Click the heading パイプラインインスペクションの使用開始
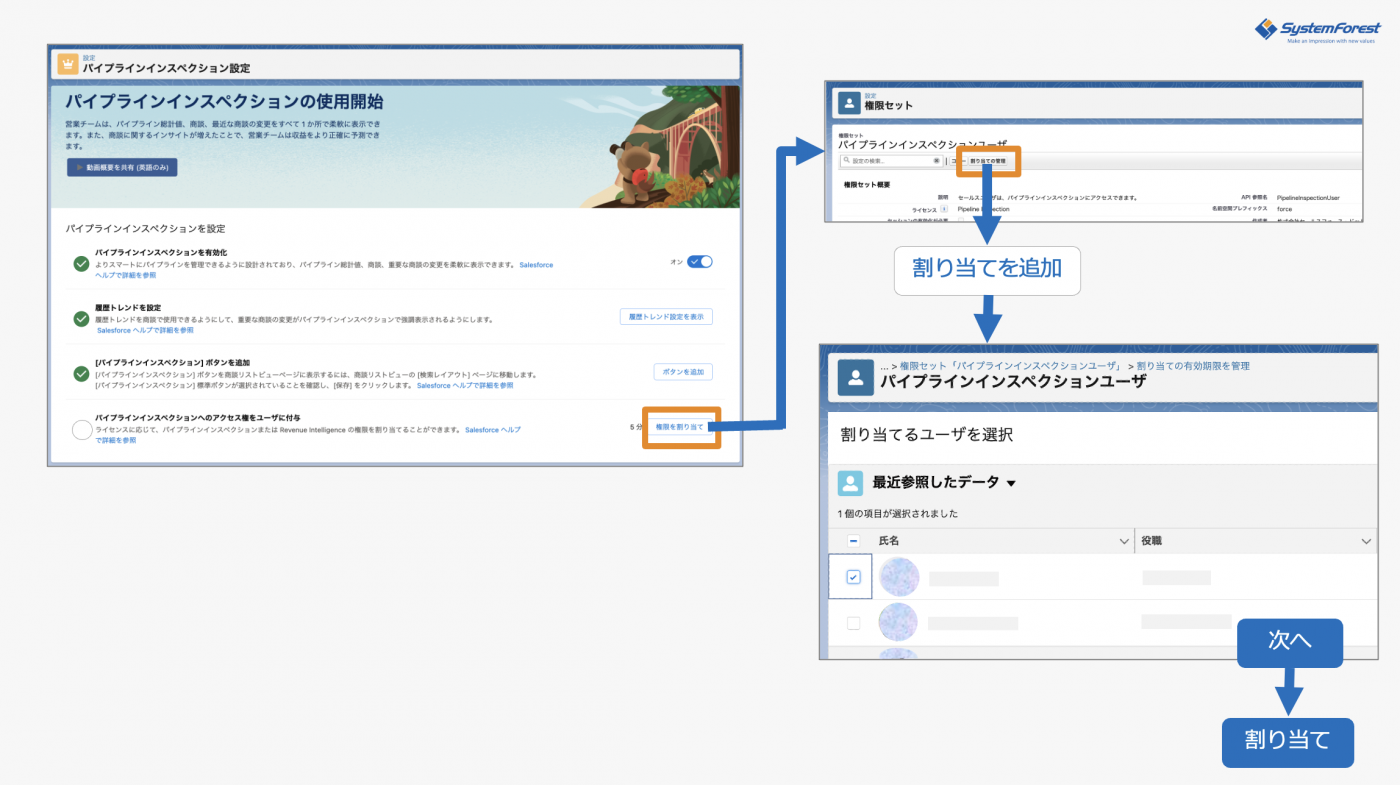Screen dimensions: 1400x785 (224, 102)
